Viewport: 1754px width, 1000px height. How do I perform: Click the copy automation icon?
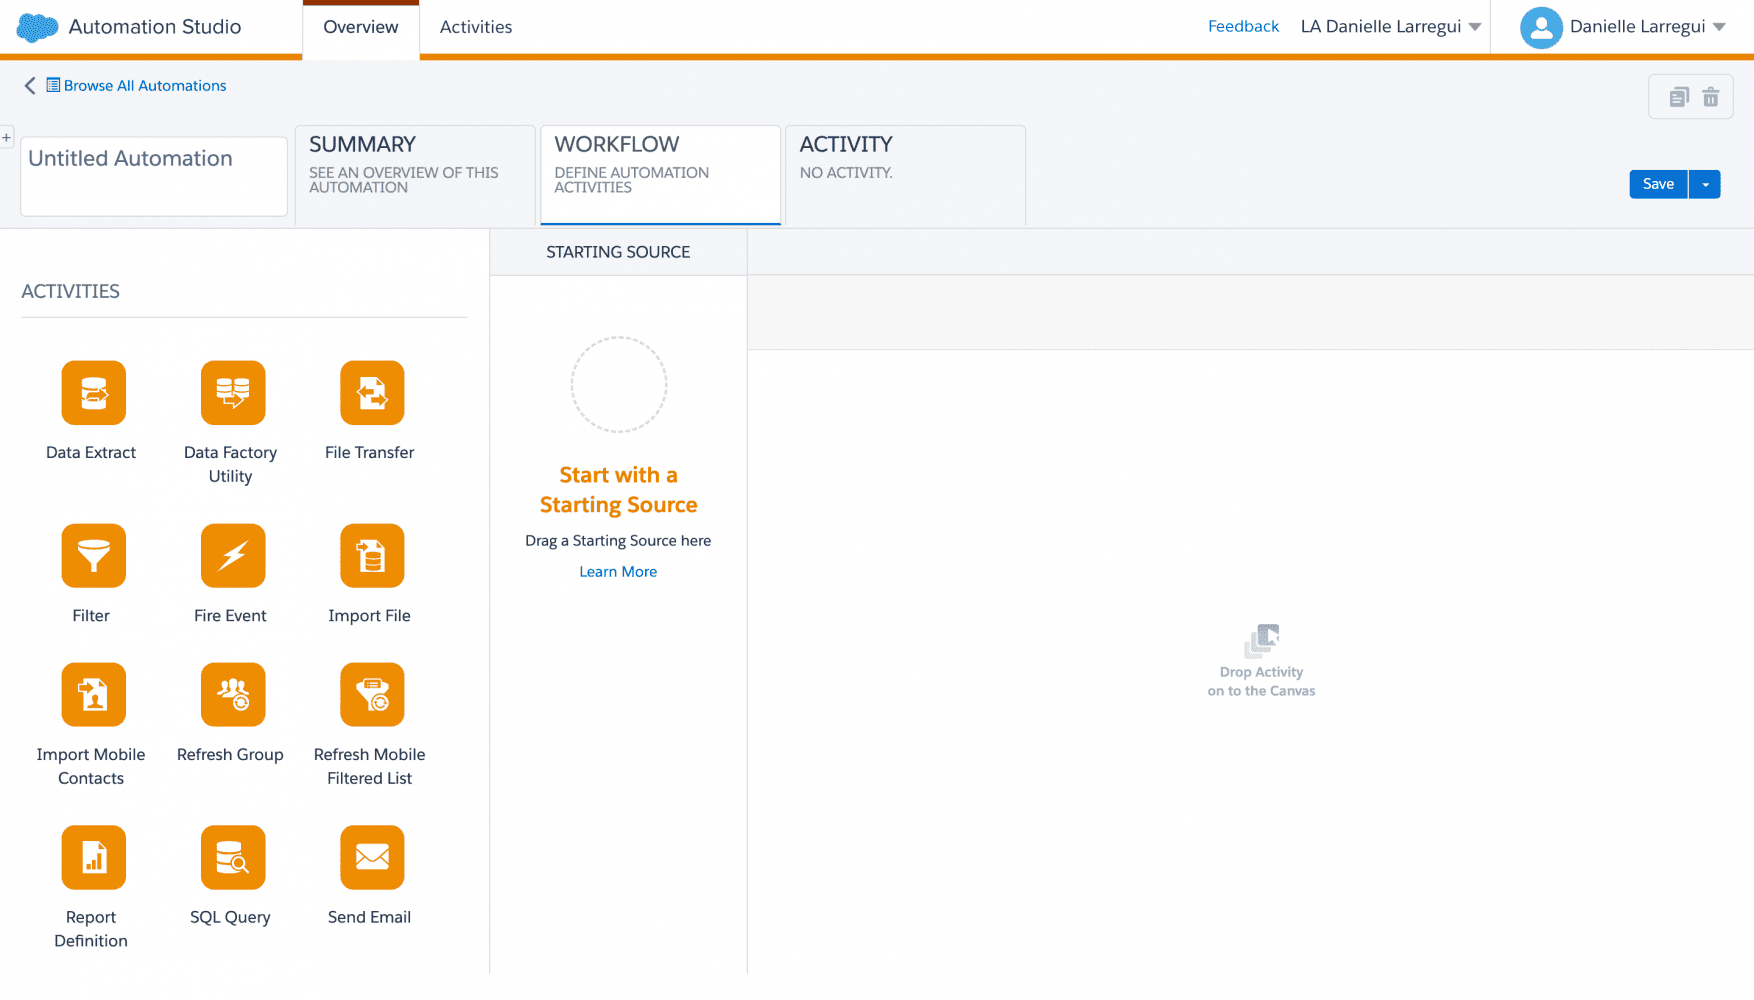(1679, 97)
